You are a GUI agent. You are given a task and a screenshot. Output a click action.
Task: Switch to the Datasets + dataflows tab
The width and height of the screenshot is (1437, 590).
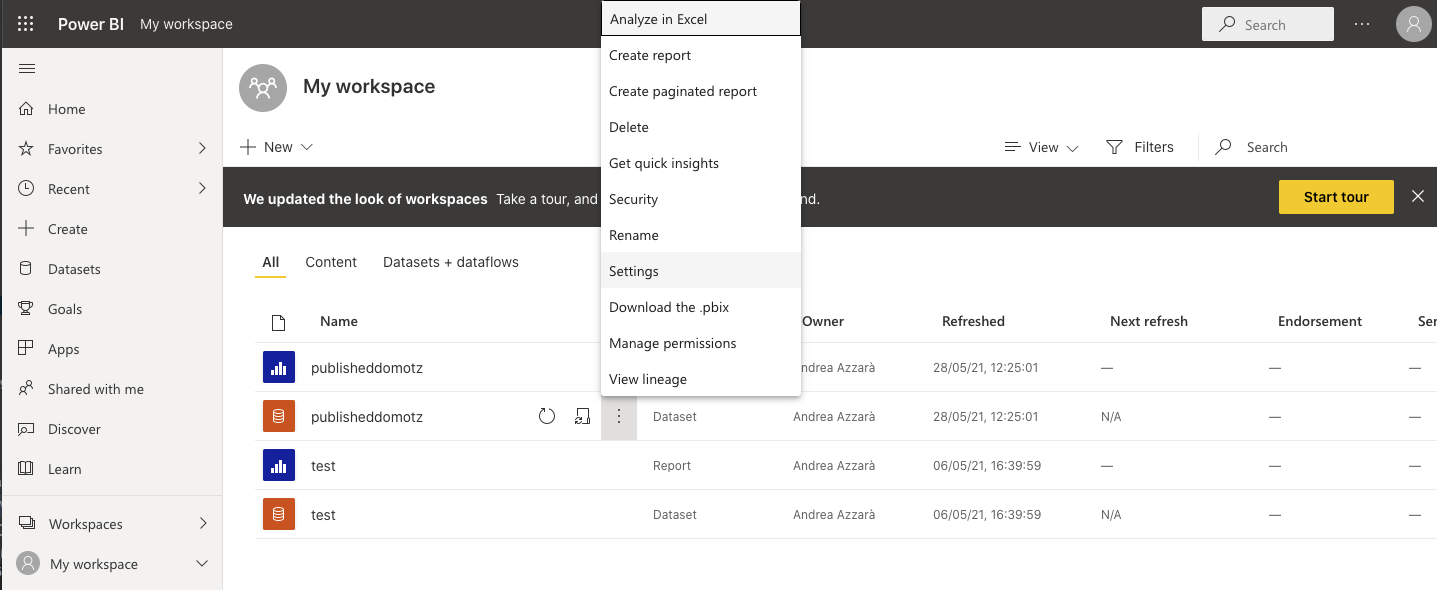pyautogui.click(x=451, y=262)
